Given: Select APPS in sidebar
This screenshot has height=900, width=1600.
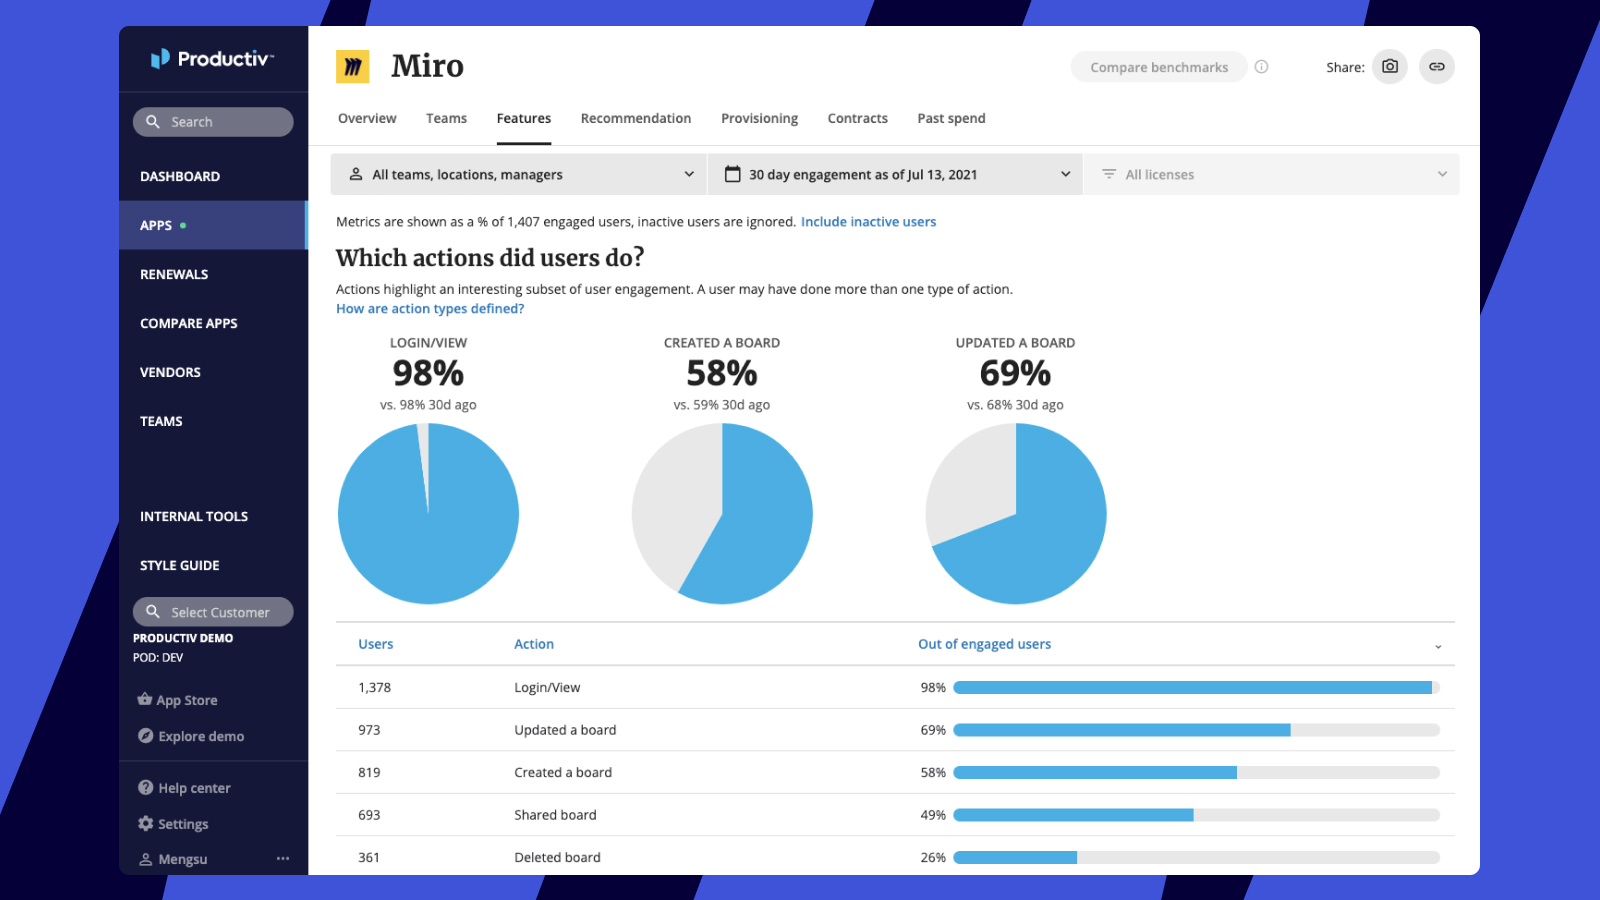Looking at the screenshot, I should pos(213,225).
